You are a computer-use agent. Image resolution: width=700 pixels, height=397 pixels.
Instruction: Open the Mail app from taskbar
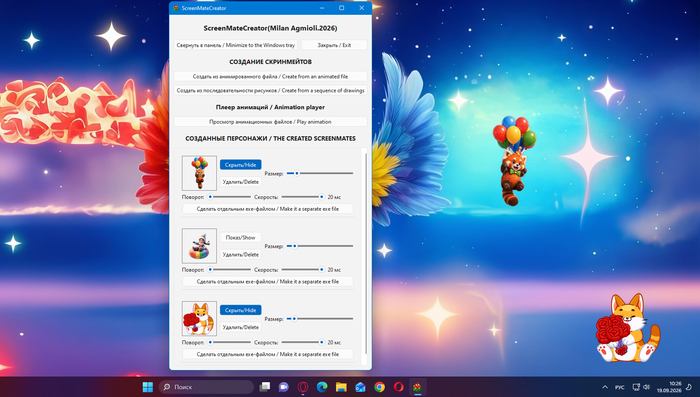point(360,387)
